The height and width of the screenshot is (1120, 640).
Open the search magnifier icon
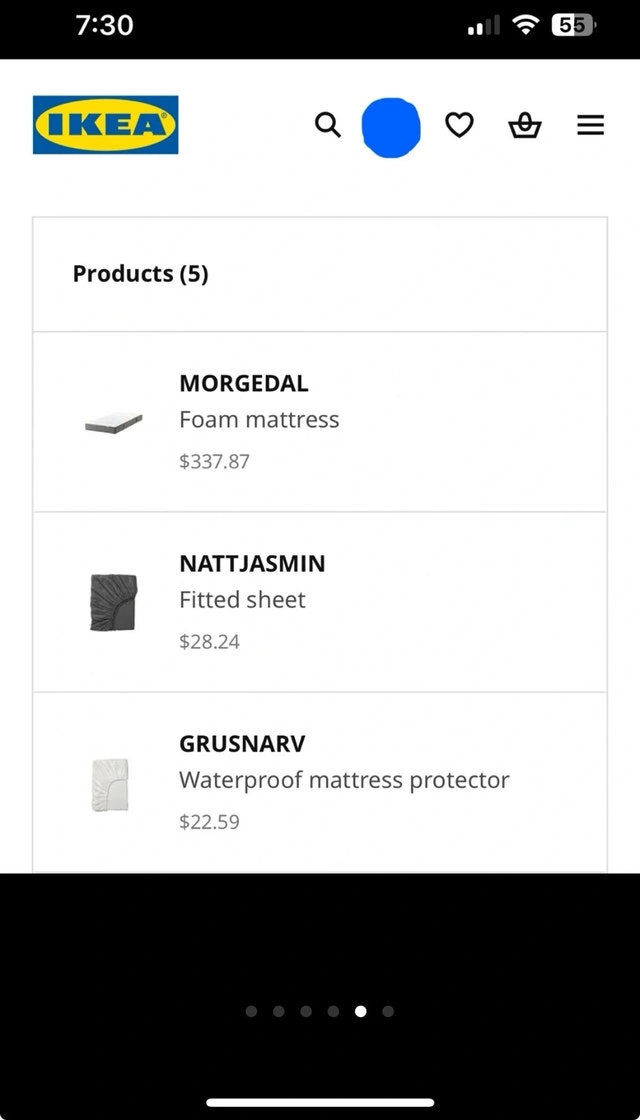(x=328, y=125)
